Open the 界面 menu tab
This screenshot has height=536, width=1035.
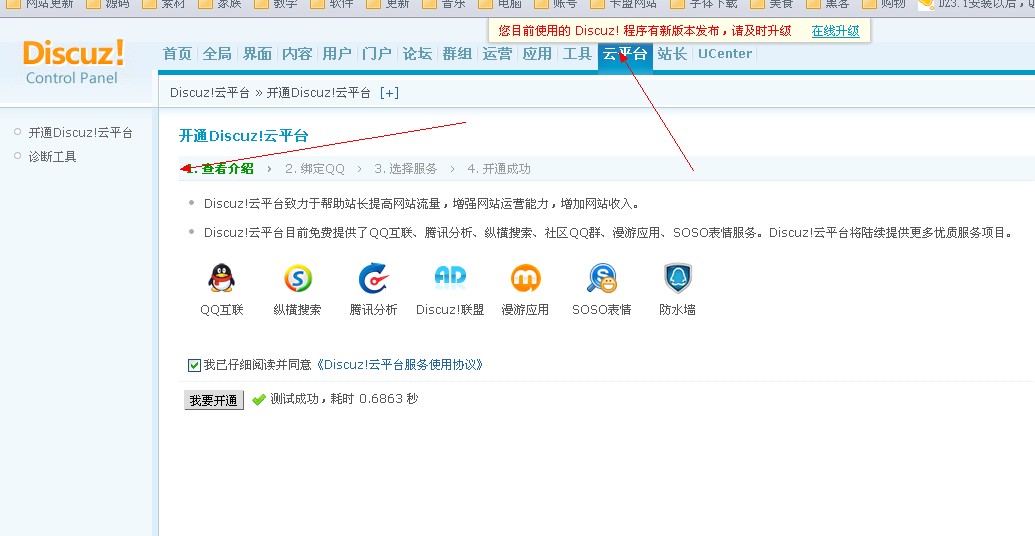(257, 53)
